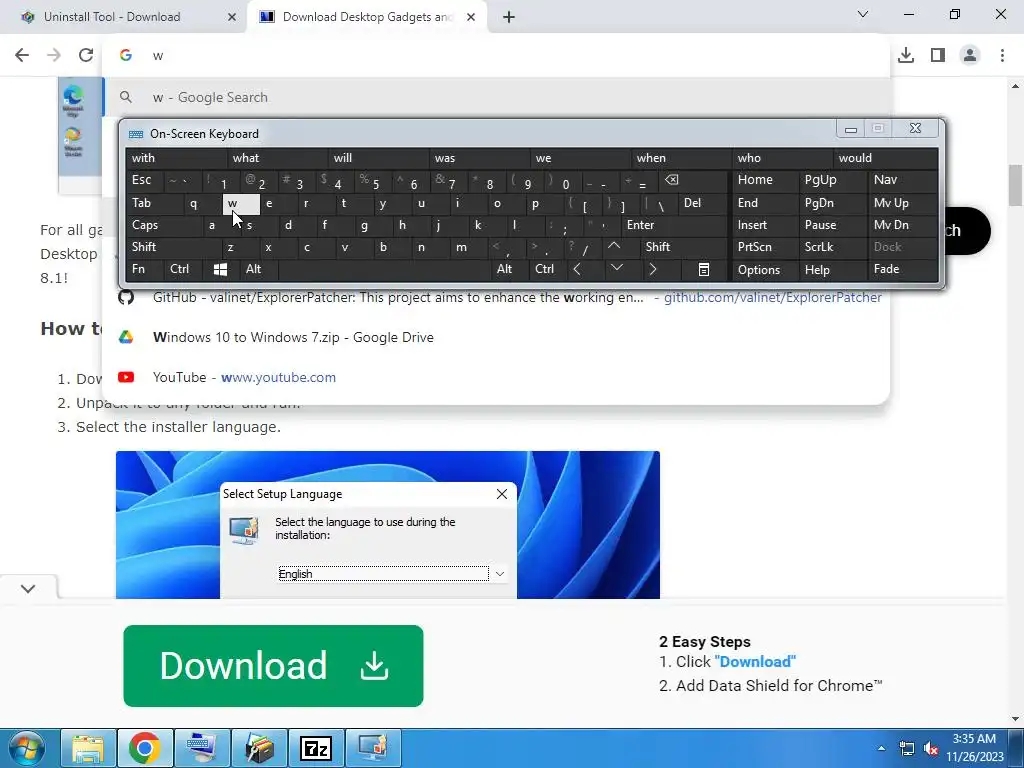The image size is (1024, 768).
Task: Select the GitHub ExplorerPatcher suggestion
Action: click(496, 298)
